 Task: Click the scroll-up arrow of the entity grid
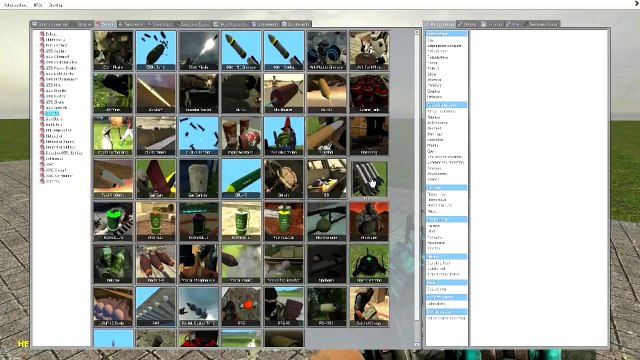(x=417, y=32)
